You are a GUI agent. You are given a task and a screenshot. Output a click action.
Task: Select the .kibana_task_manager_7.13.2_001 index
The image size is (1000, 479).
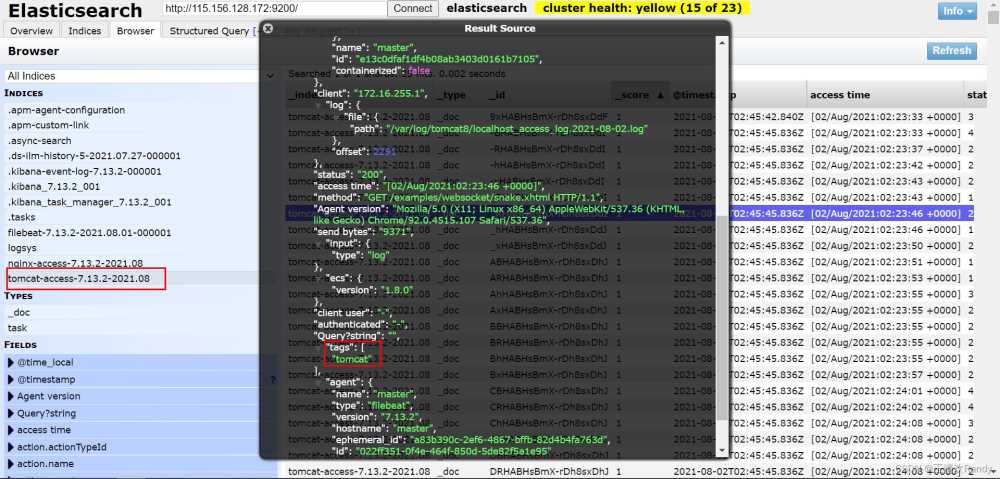[x=90, y=202]
